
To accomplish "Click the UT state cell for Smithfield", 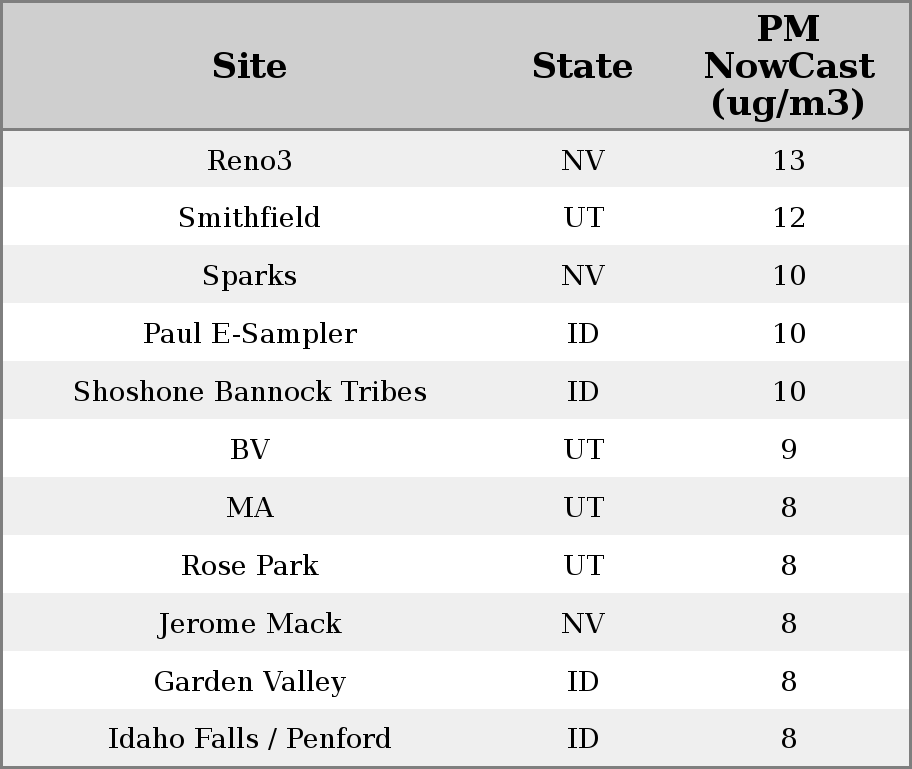I will (x=582, y=218).
